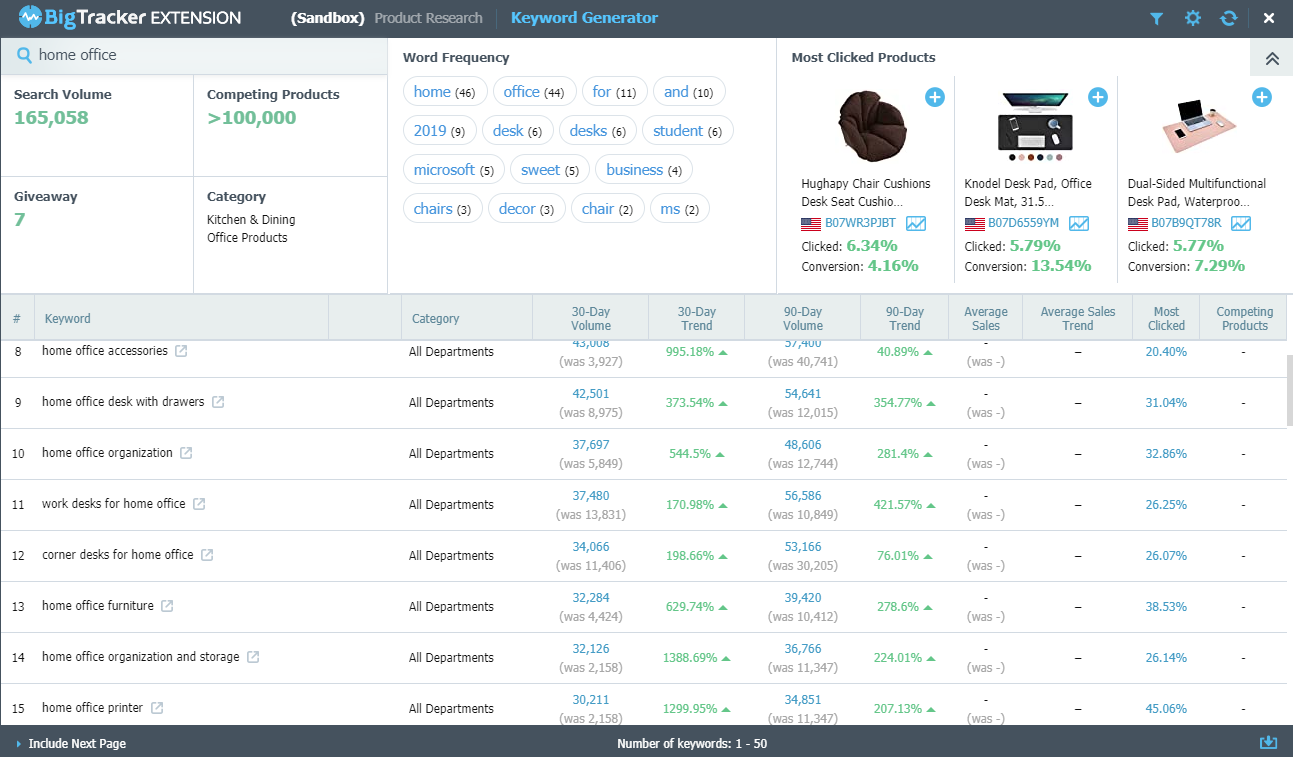Download keyword list with export icon

tap(1268, 743)
